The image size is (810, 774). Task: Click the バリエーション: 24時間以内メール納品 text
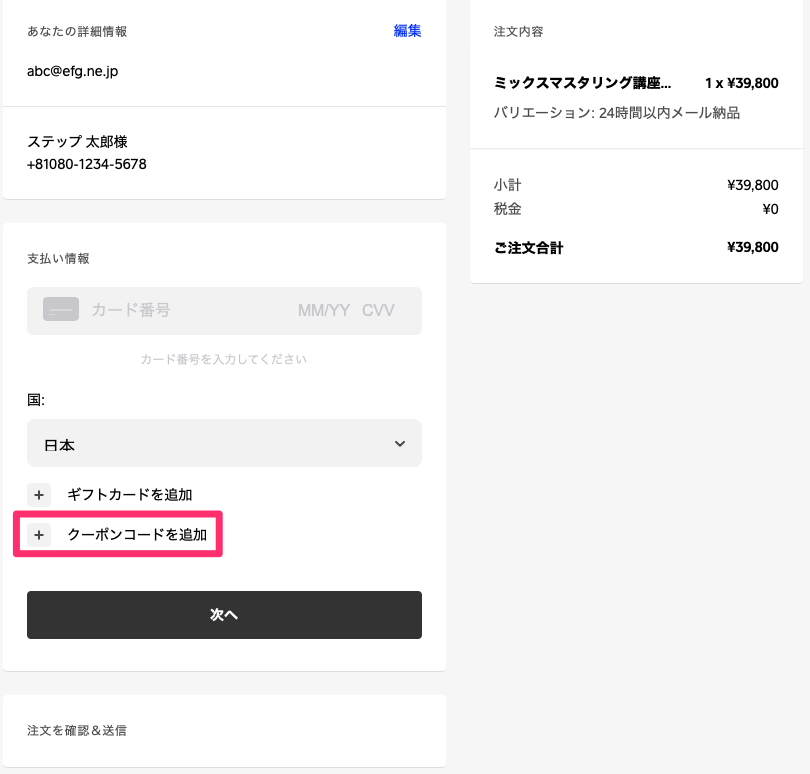[617, 113]
